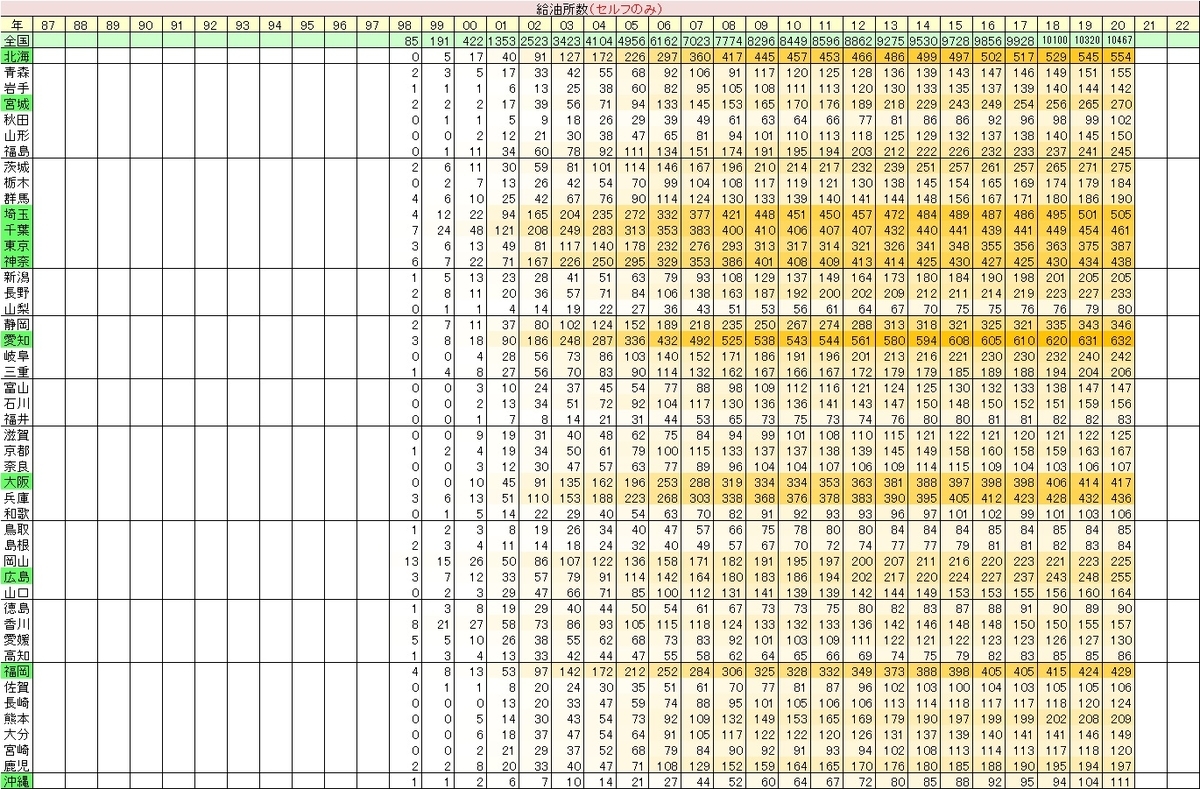This screenshot has height=789, width=1200.
Task: Select the 愛媛 row label
Action: [16, 640]
